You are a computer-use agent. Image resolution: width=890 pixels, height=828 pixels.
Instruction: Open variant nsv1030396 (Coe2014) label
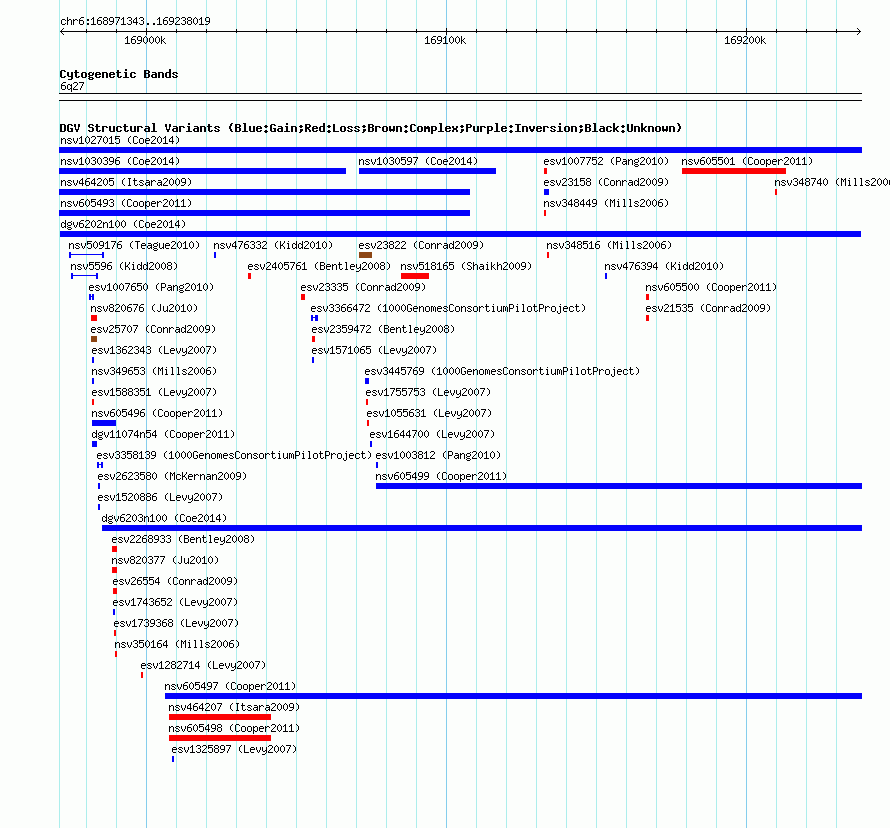pos(120,161)
